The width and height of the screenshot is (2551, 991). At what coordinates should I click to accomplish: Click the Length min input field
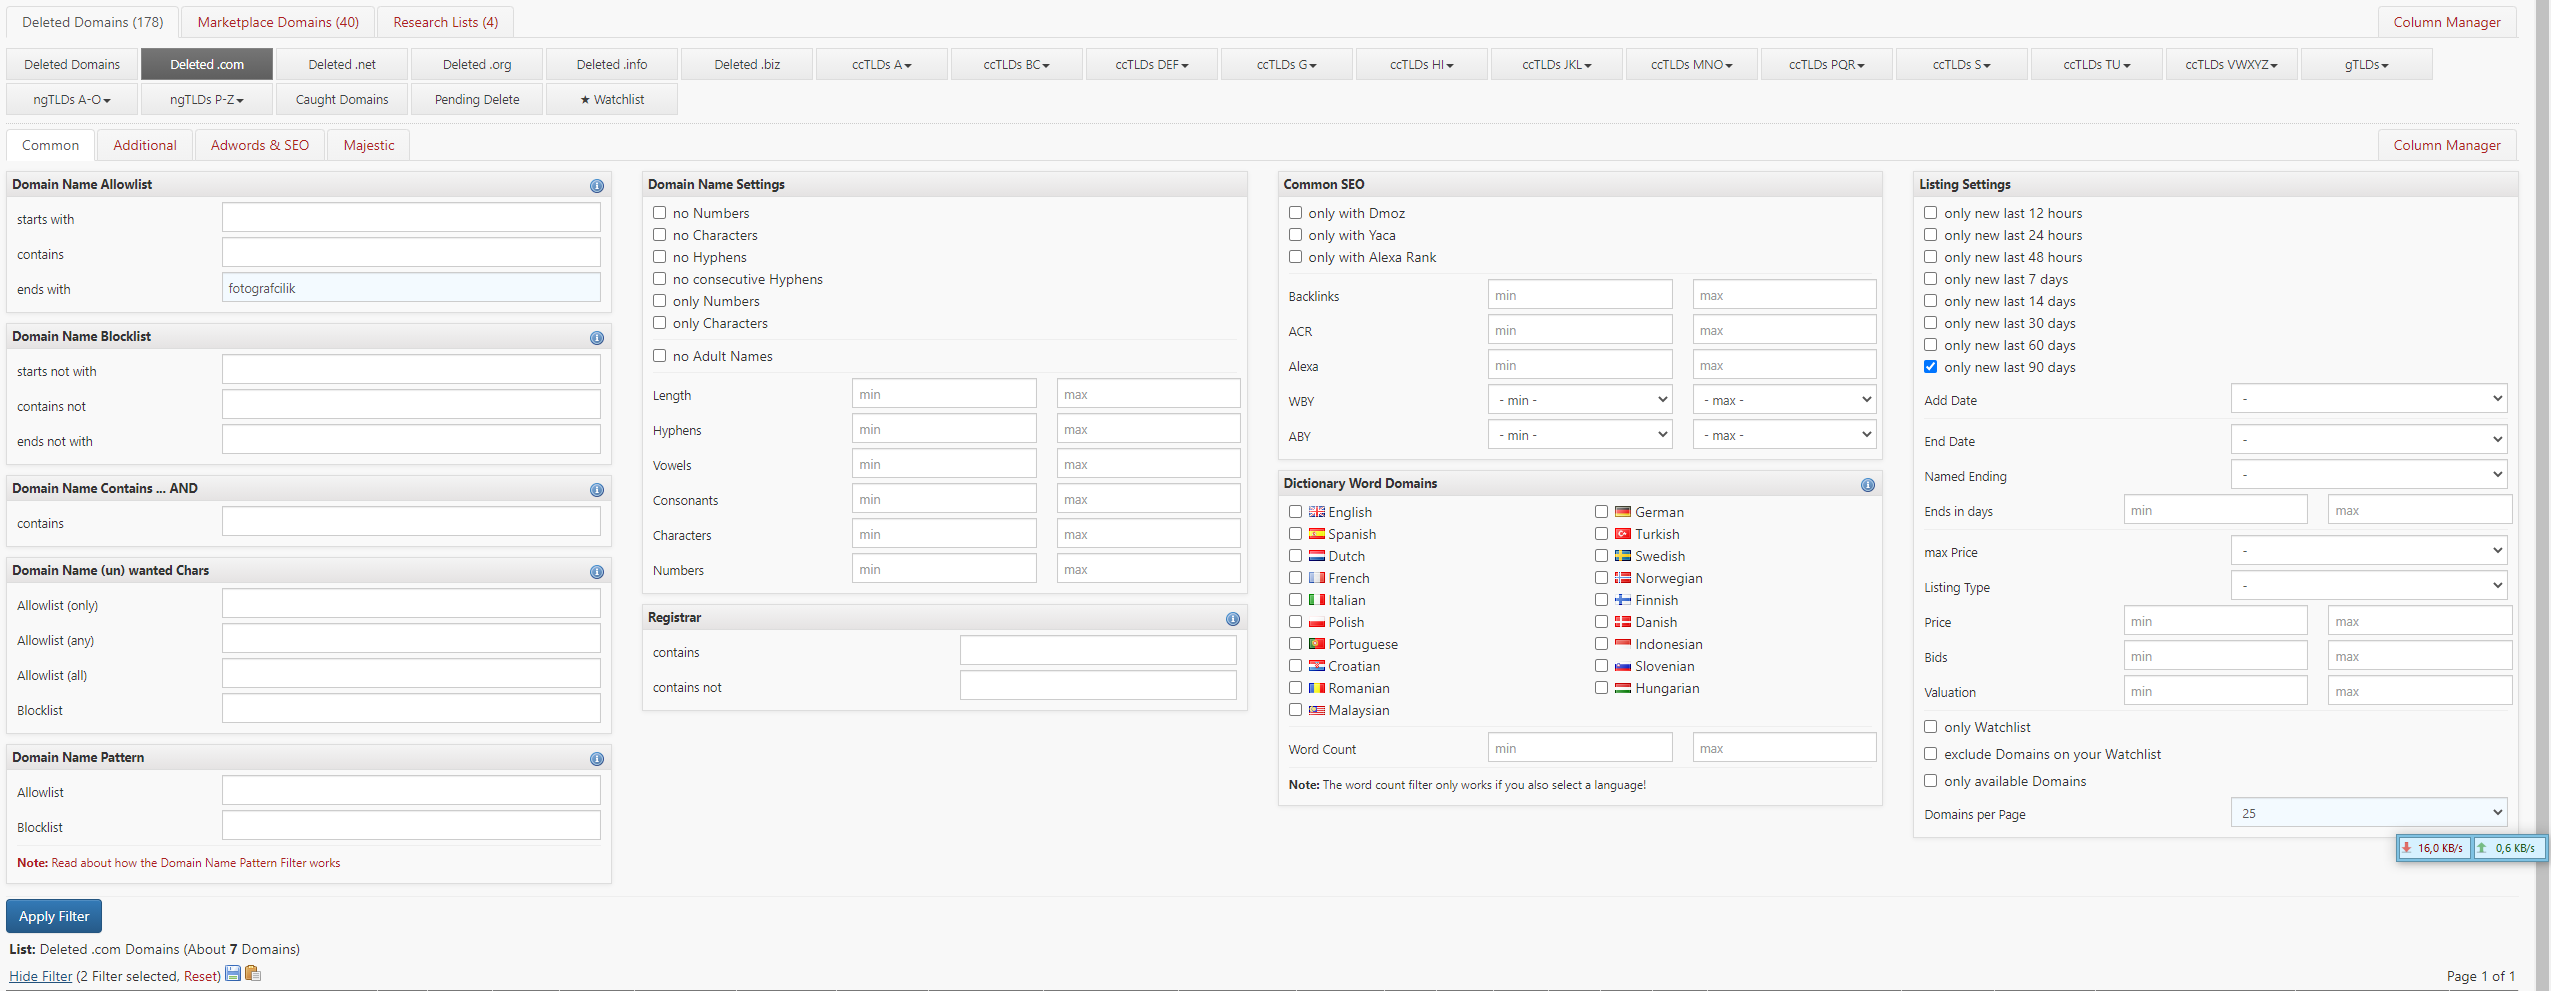944,394
